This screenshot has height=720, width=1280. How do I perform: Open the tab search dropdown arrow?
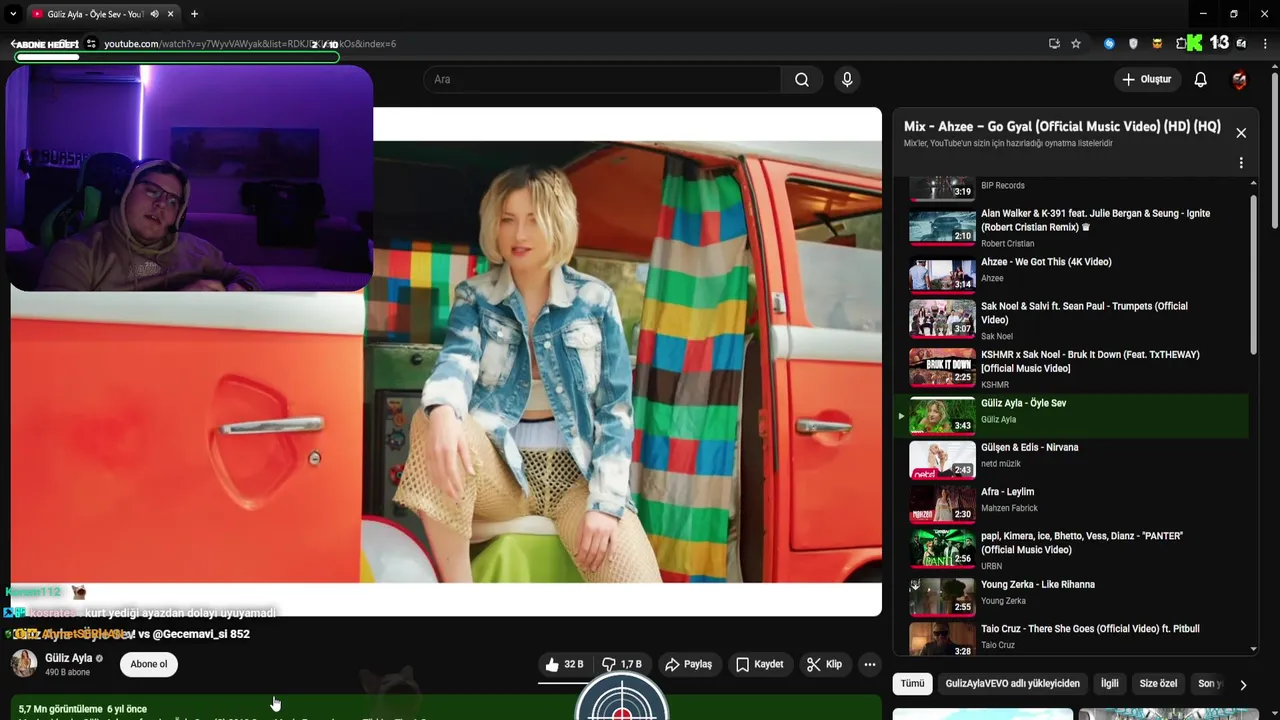13,14
